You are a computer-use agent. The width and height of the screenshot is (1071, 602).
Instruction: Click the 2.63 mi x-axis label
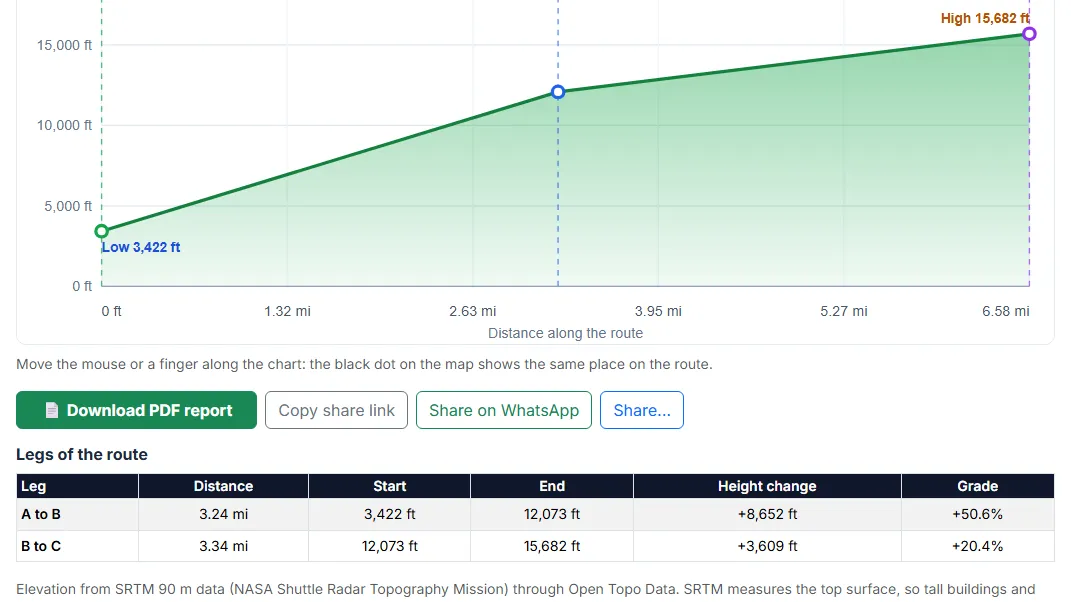(473, 311)
